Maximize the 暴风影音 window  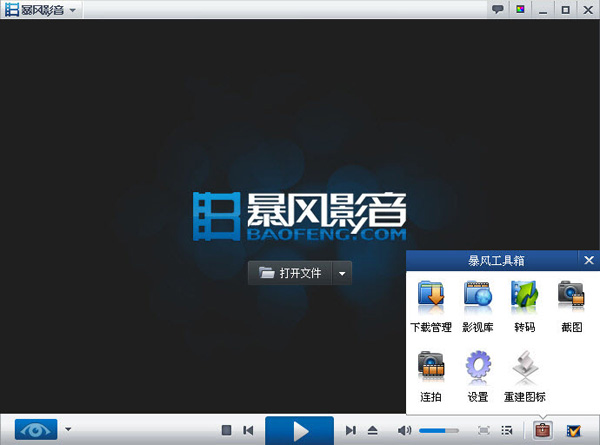[x=565, y=10]
